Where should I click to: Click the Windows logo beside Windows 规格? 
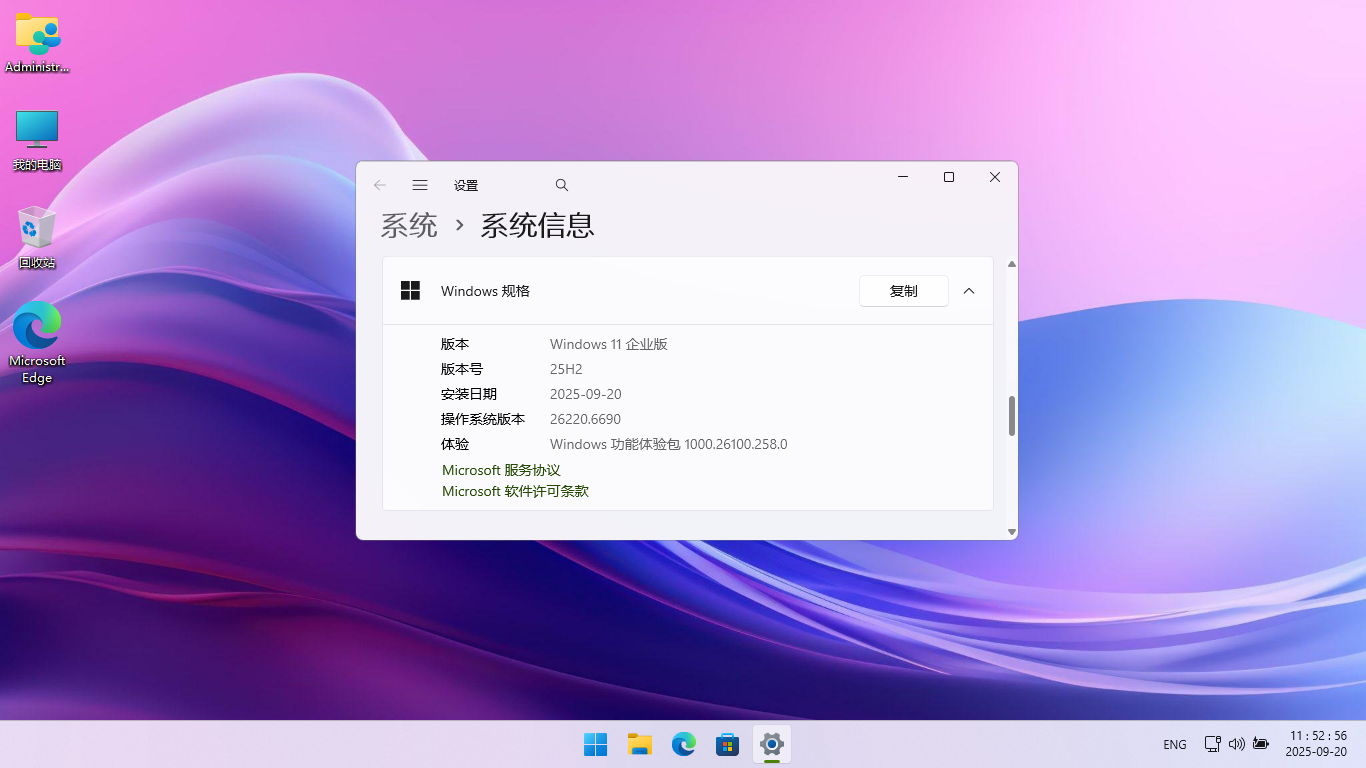click(410, 291)
